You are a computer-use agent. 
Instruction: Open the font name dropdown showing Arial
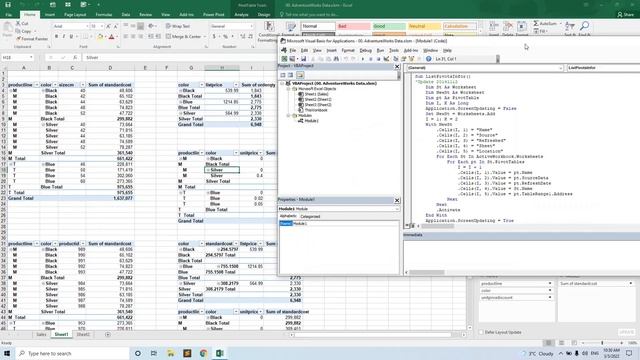coord(87,26)
